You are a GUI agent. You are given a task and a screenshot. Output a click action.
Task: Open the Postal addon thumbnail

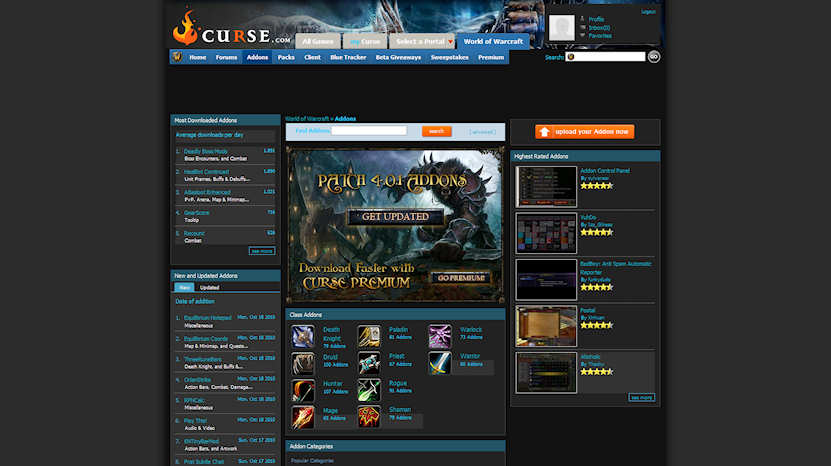[546, 326]
